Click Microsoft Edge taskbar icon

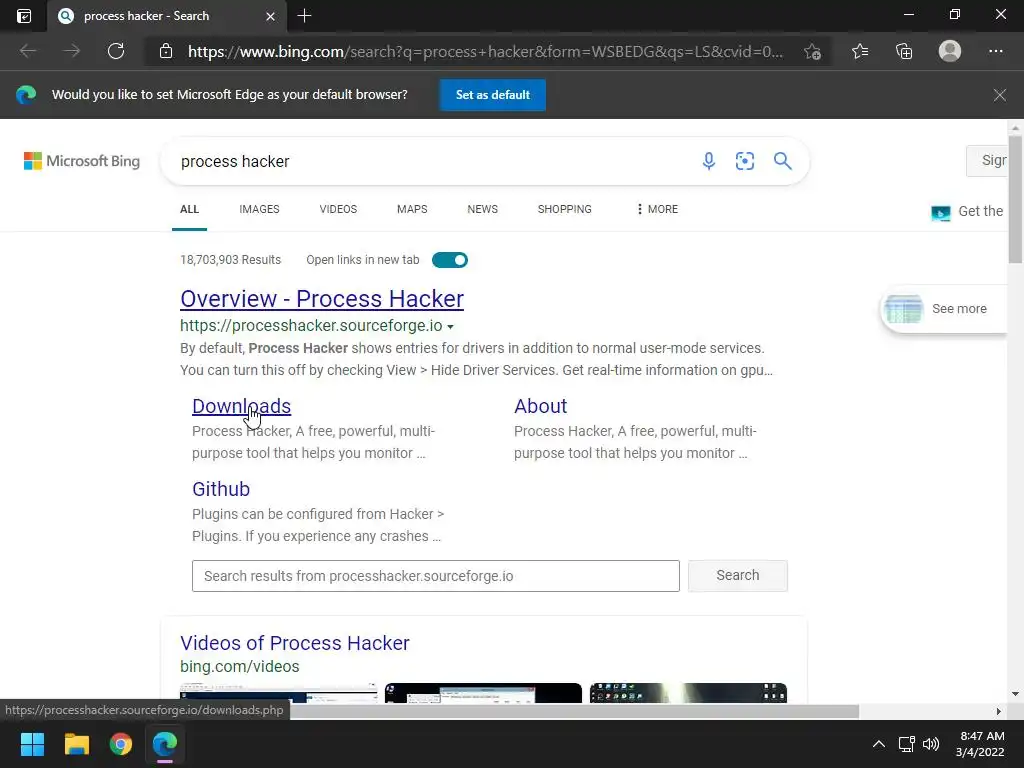tap(165, 744)
